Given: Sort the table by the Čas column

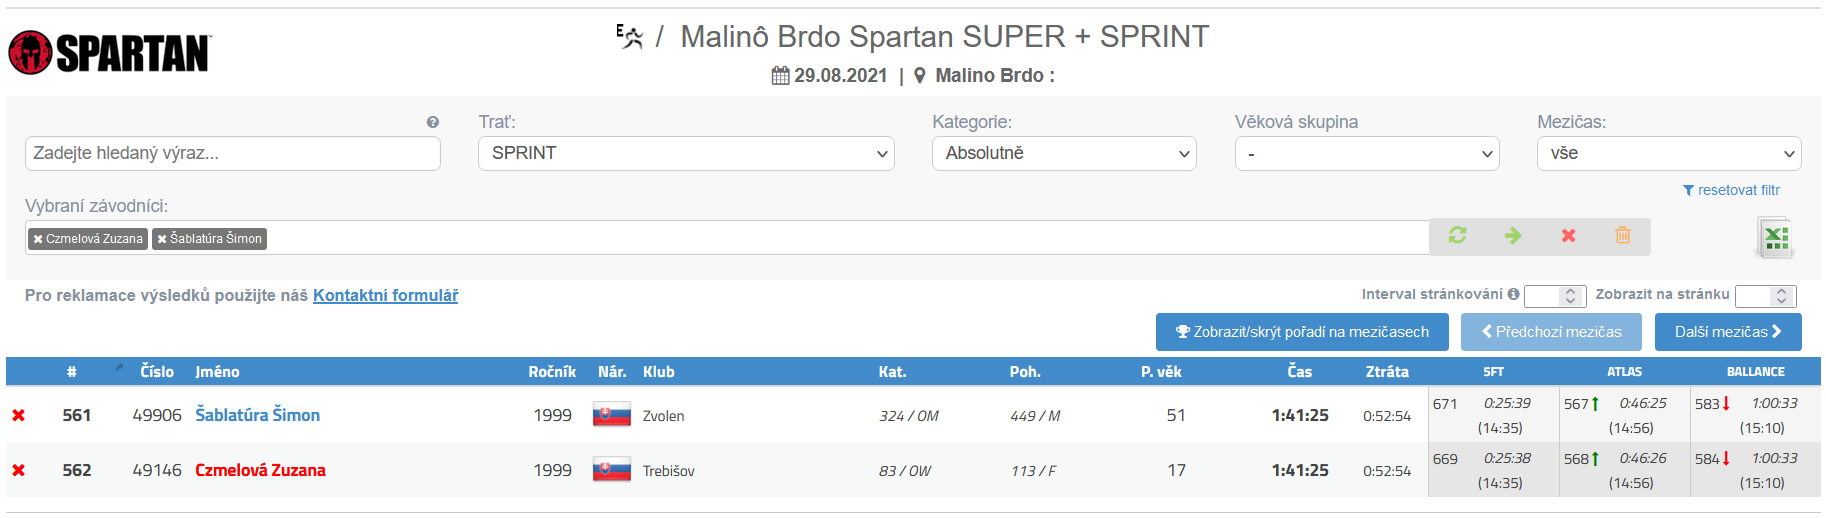Looking at the screenshot, I should (1299, 372).
